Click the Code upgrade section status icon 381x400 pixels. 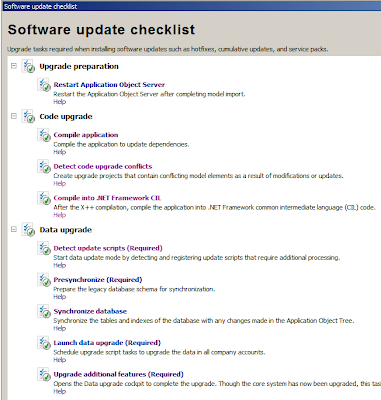(x=29, y=116)
